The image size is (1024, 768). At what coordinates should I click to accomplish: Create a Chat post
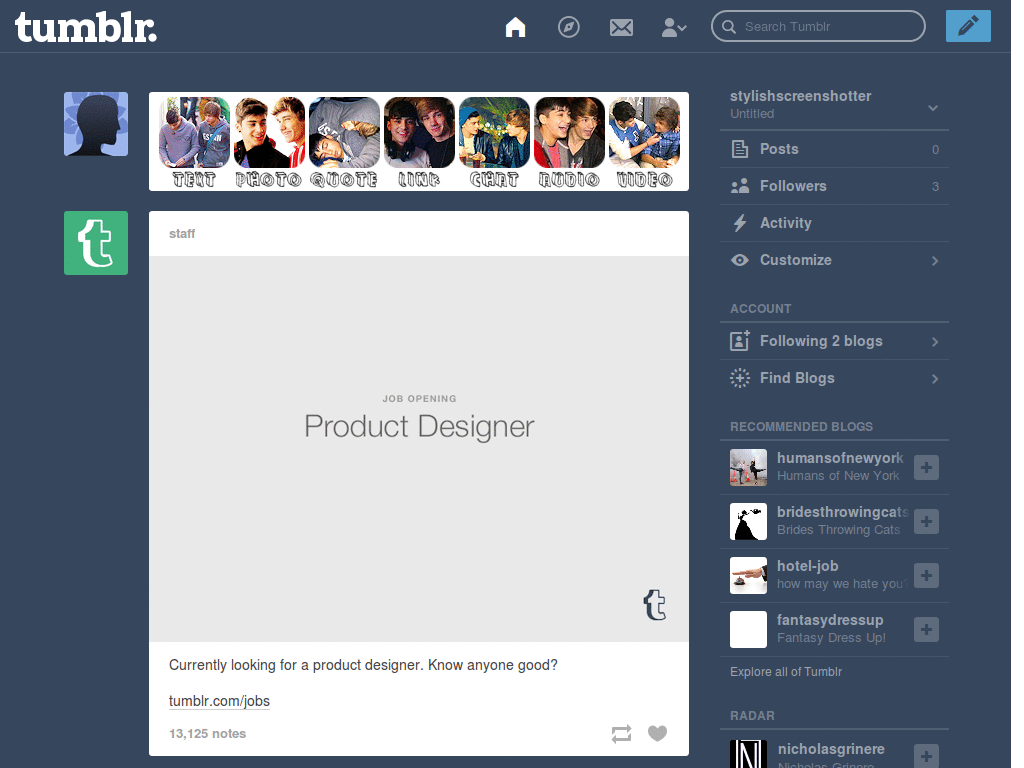click(x=494, y=142)
